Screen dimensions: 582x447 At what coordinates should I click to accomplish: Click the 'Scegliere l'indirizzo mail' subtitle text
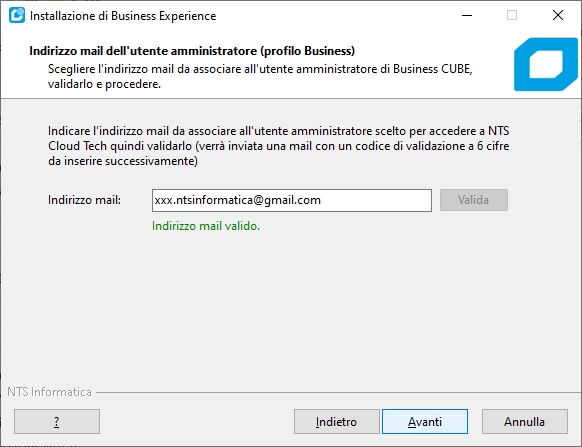(x=260, y=76)
